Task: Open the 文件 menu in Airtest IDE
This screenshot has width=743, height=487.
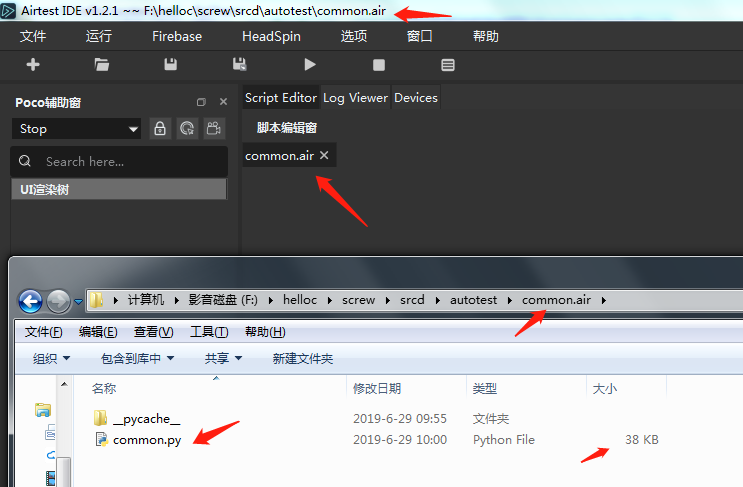Action: [33, 36]
